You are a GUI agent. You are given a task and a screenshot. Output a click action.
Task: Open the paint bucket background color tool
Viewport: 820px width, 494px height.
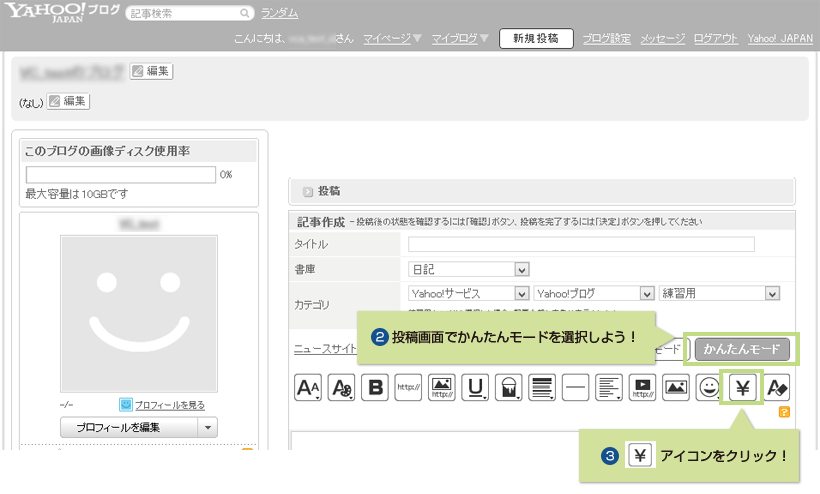pos(508,387)
